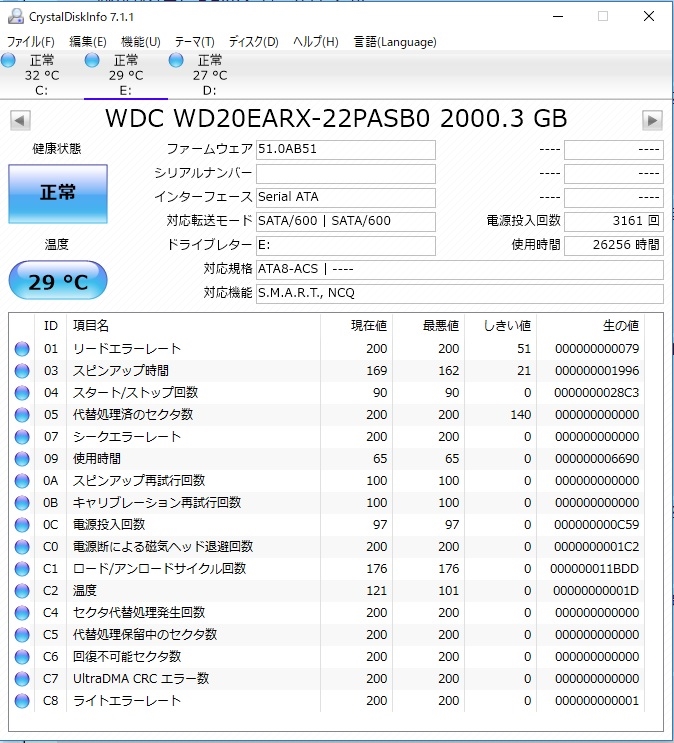Viewport: 674px width, 743px height.
Task: Click the blue 正常 health status button
Action: [x=58, y=194]
